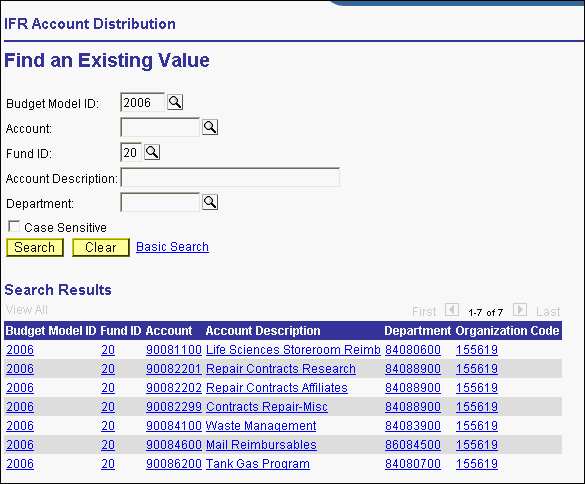
Task: Focus the Account Description text field
Action: click(x=230, y=177)
